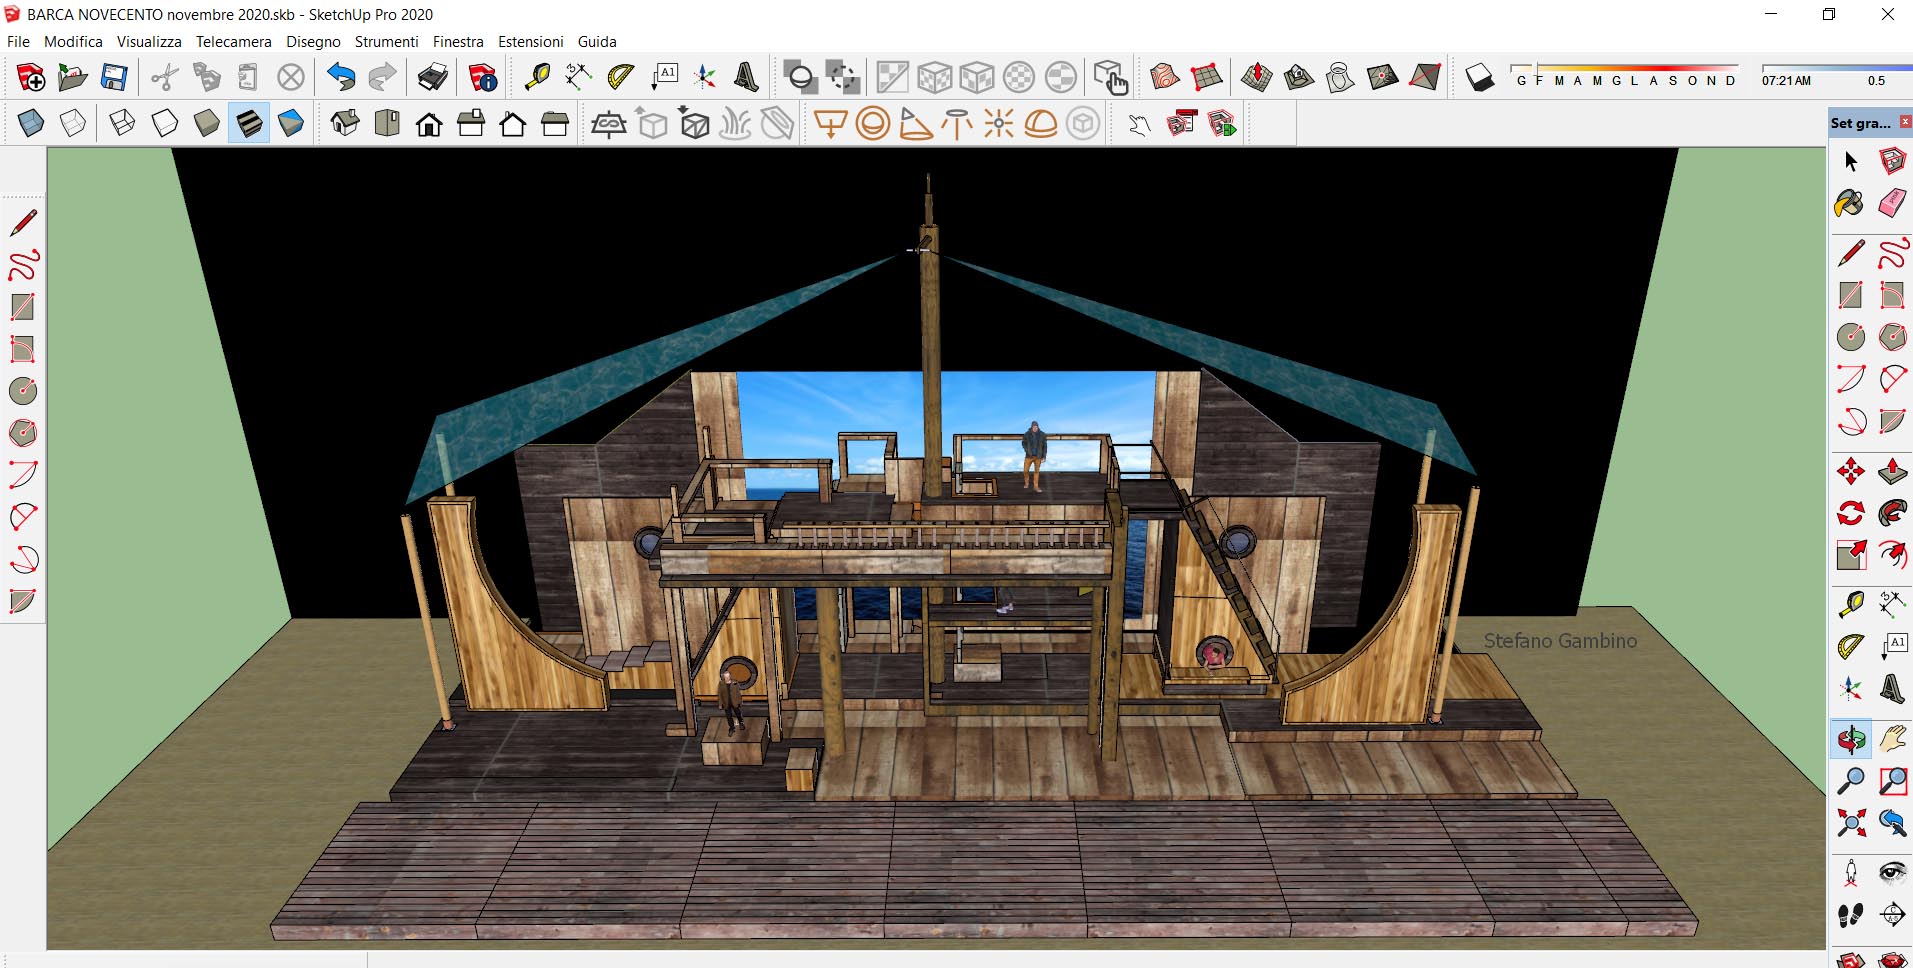Activate the Orbit tool in right panel

1850,740
